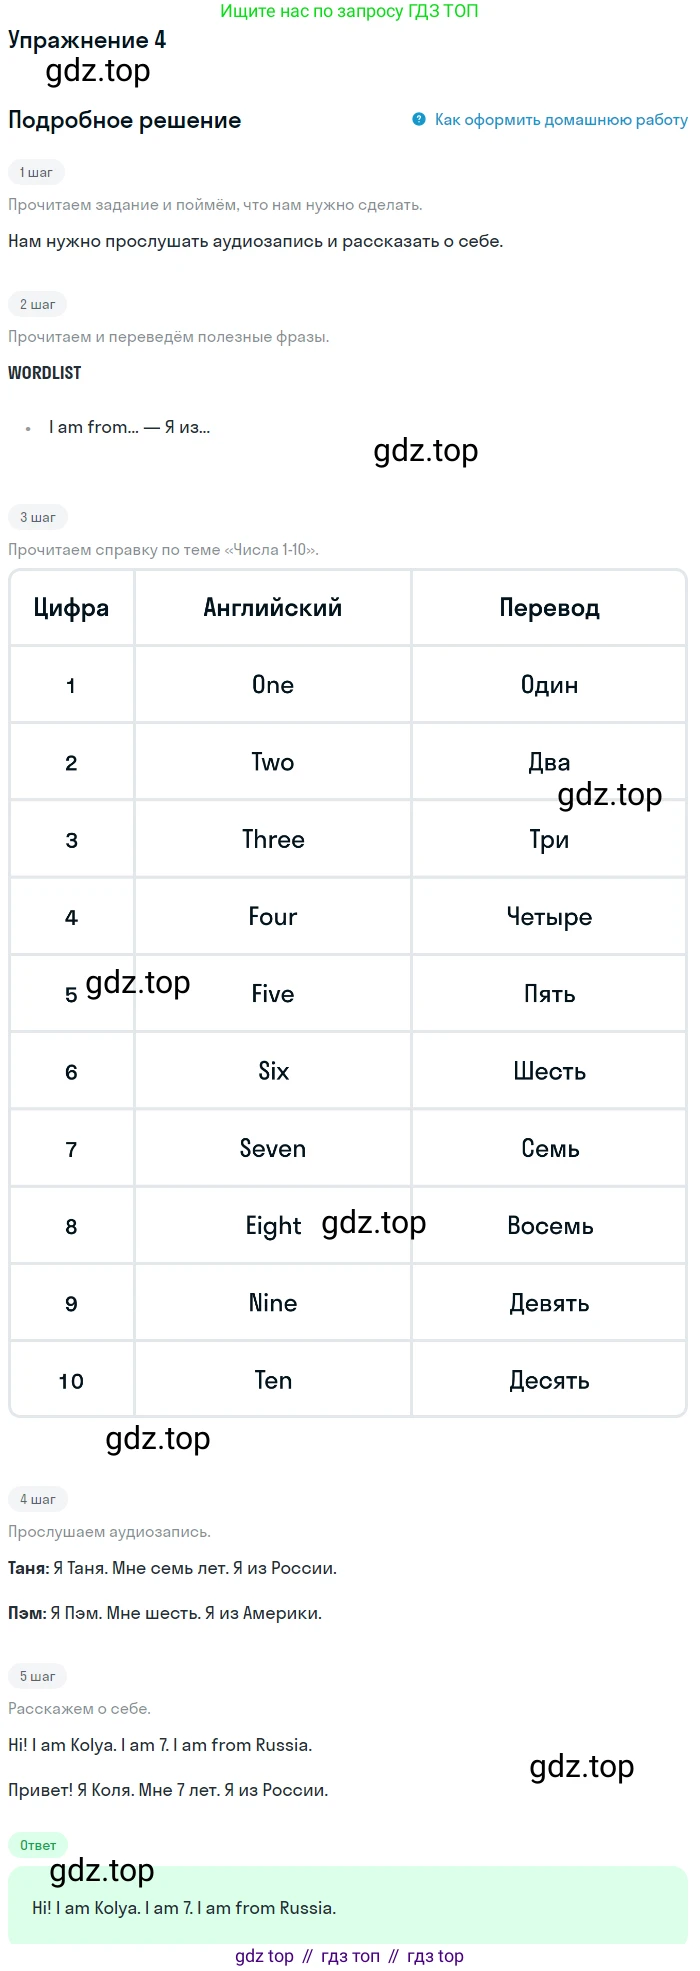Screen dimensions: 700x1971
Task: Click the WORDLIST heading
Action: [45, 373]
